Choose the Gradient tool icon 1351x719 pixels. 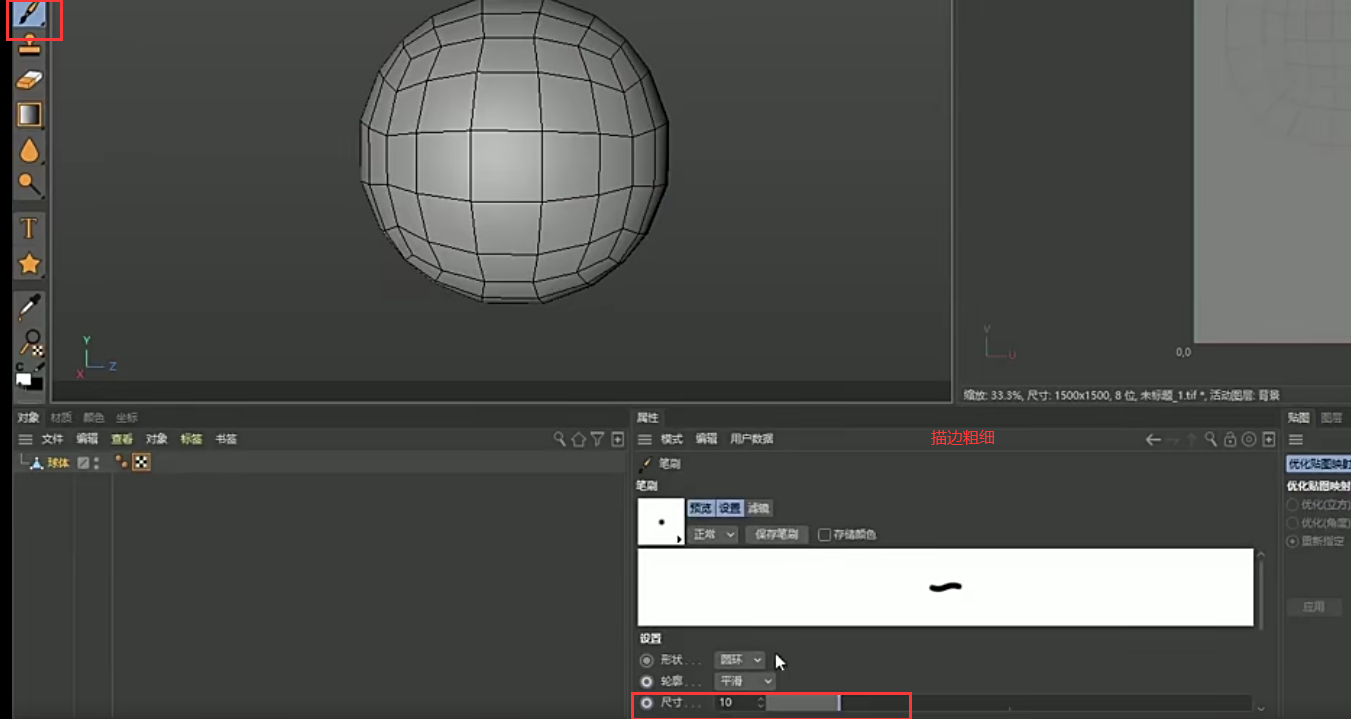(30, 114)
